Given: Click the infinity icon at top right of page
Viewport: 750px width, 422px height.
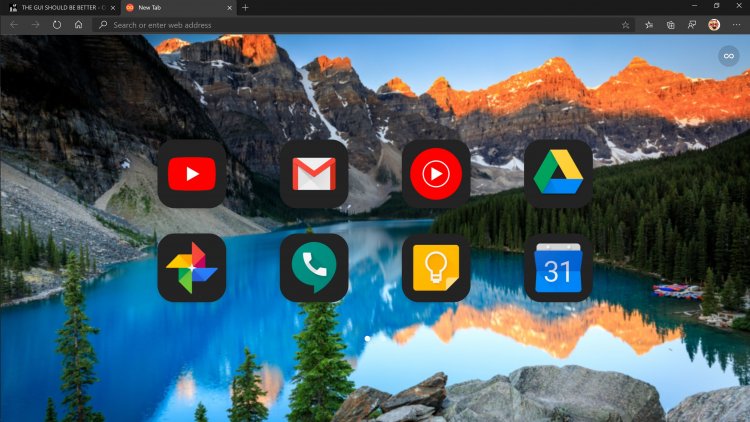Looking at the screenshot, I should (728, 56).
